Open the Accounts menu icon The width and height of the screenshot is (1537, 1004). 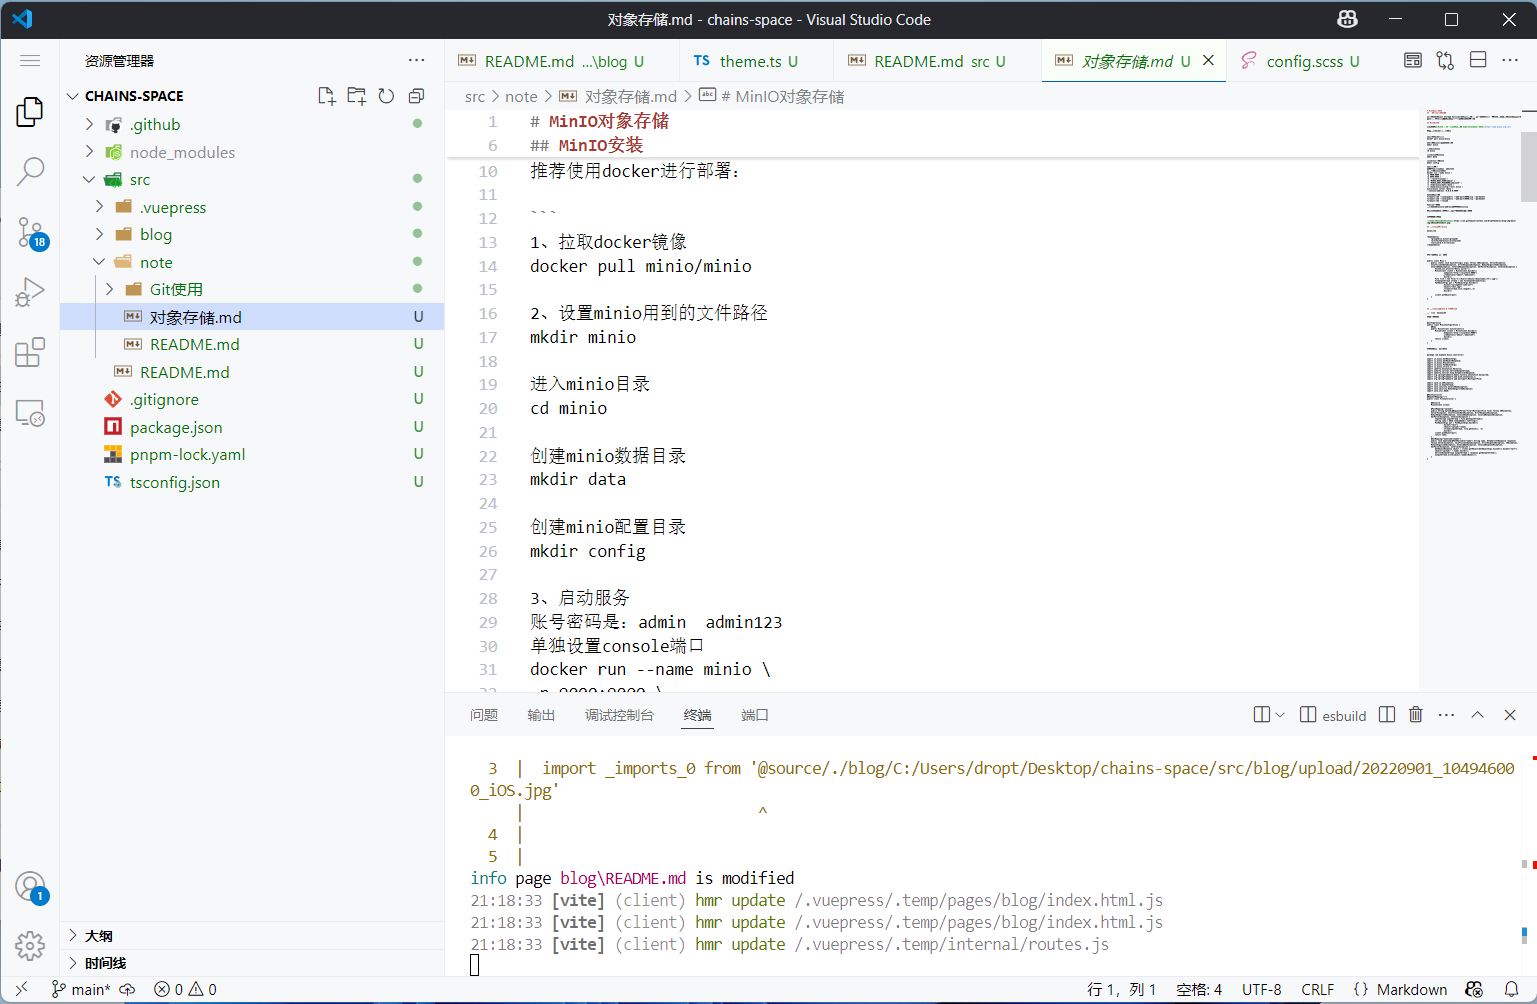[30, 886]
